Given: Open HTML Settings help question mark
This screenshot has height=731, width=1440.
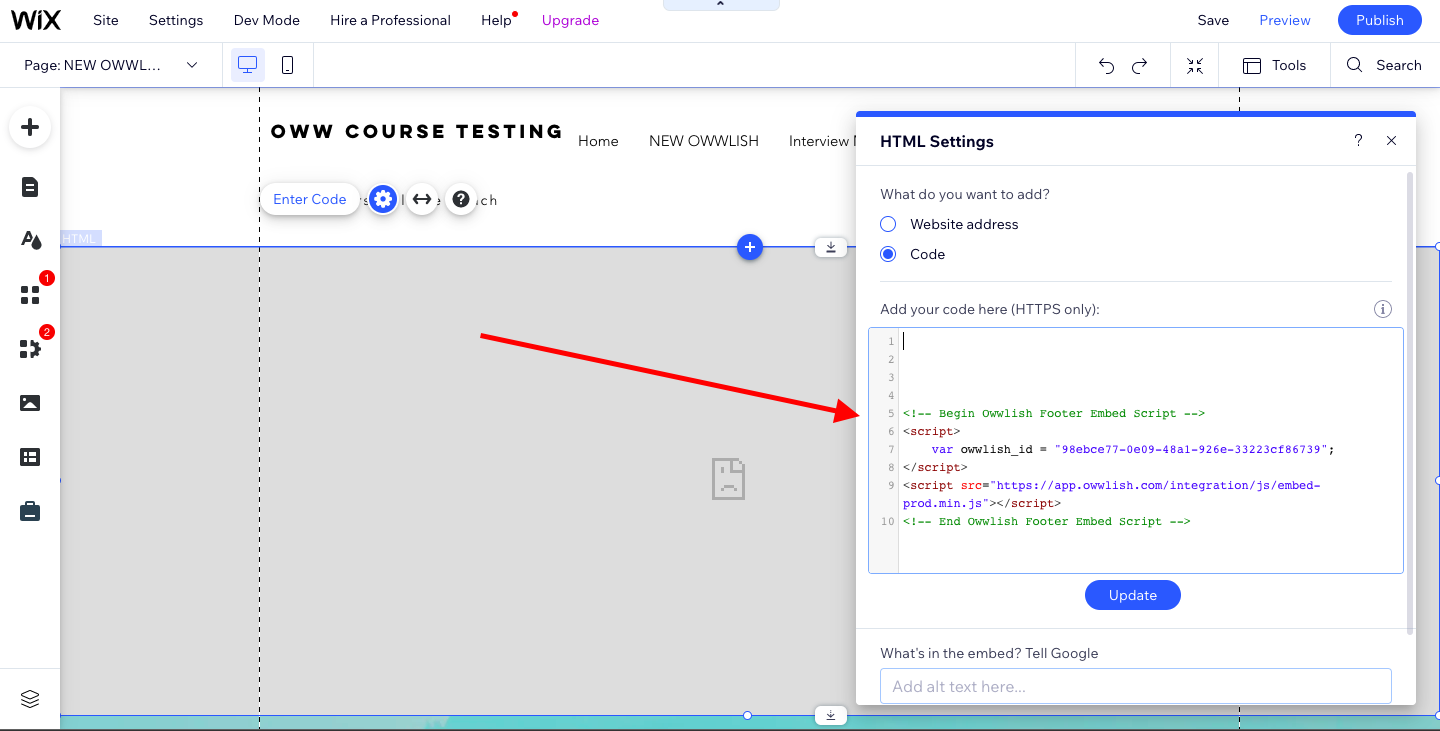Looking at the screenshot, I should tap(1358, 141).
